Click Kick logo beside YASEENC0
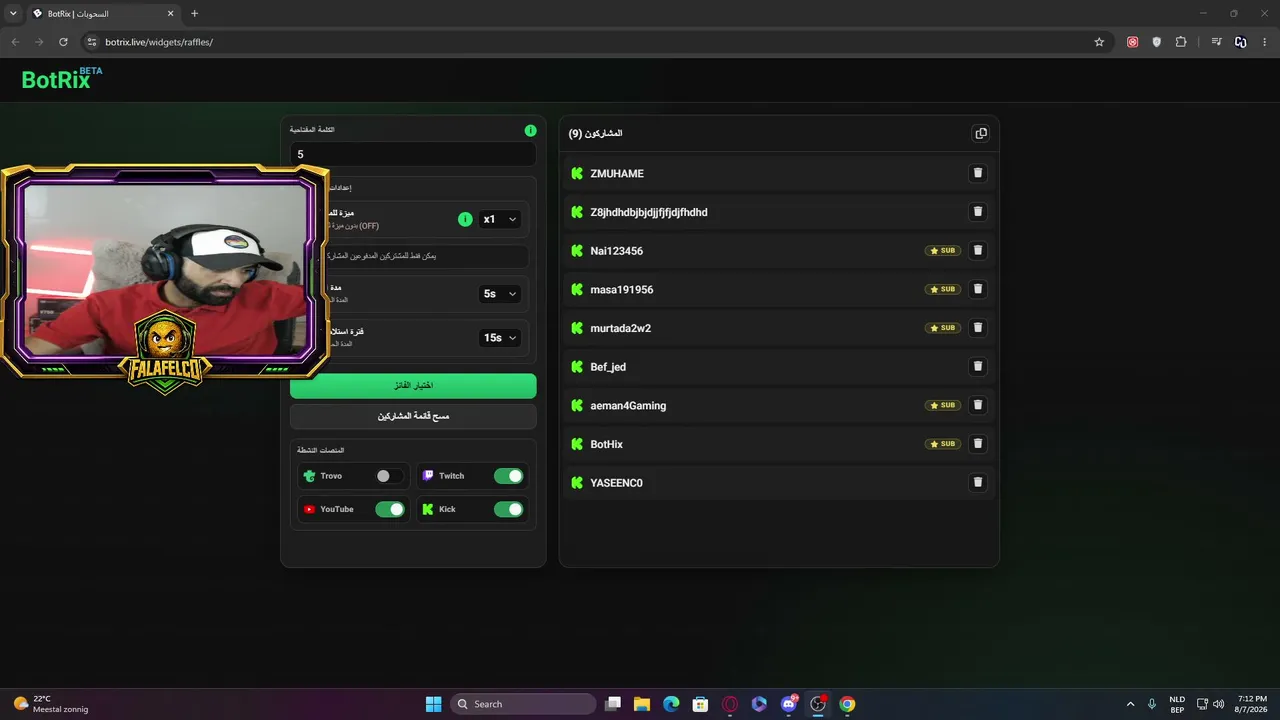This screenshot has height=720, width=1280. click(x=577, y=482)
